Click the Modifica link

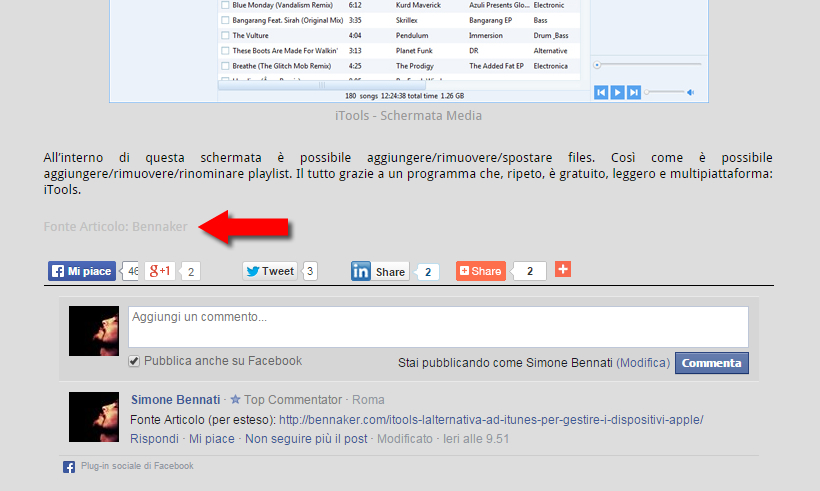tap(643, 363)
